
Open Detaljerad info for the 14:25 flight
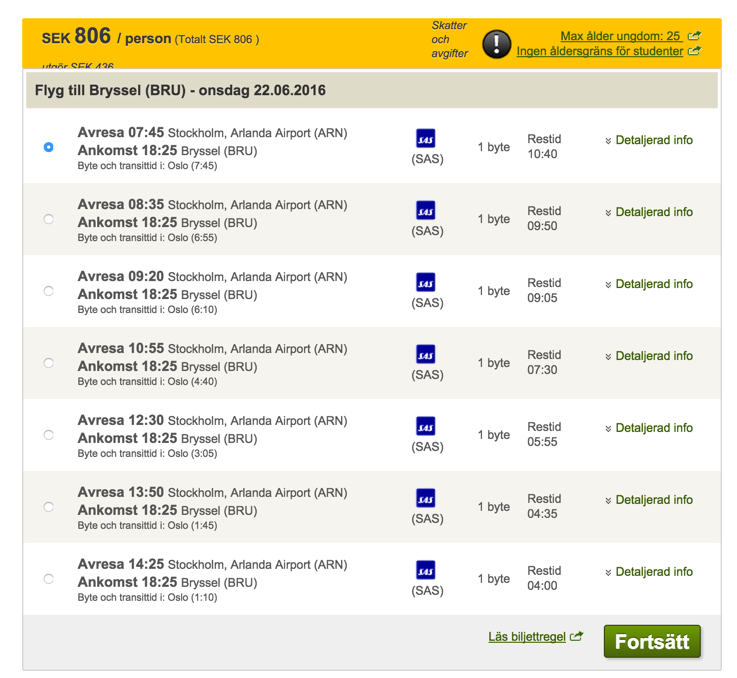[x=649, y=572]
